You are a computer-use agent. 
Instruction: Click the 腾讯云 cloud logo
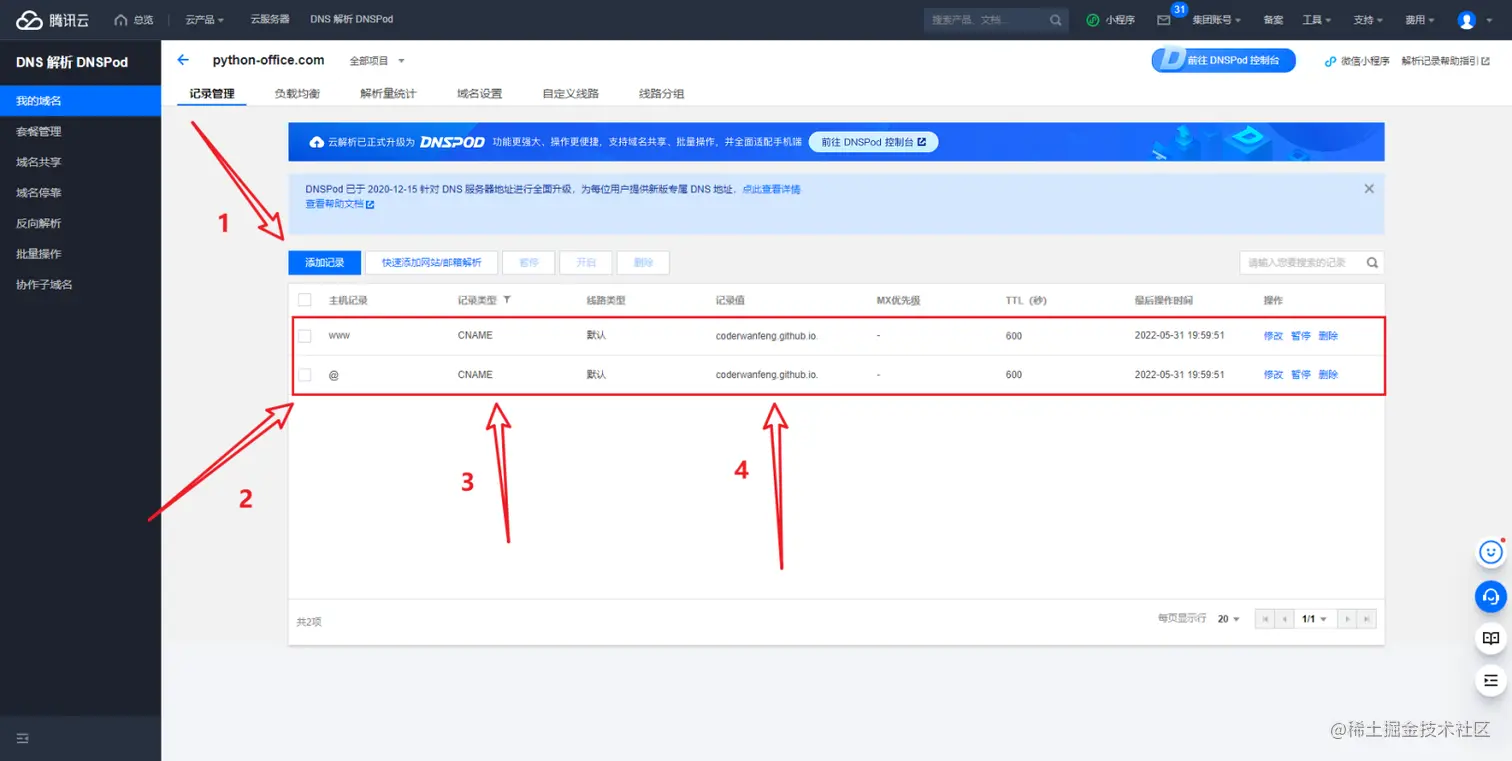52,20
